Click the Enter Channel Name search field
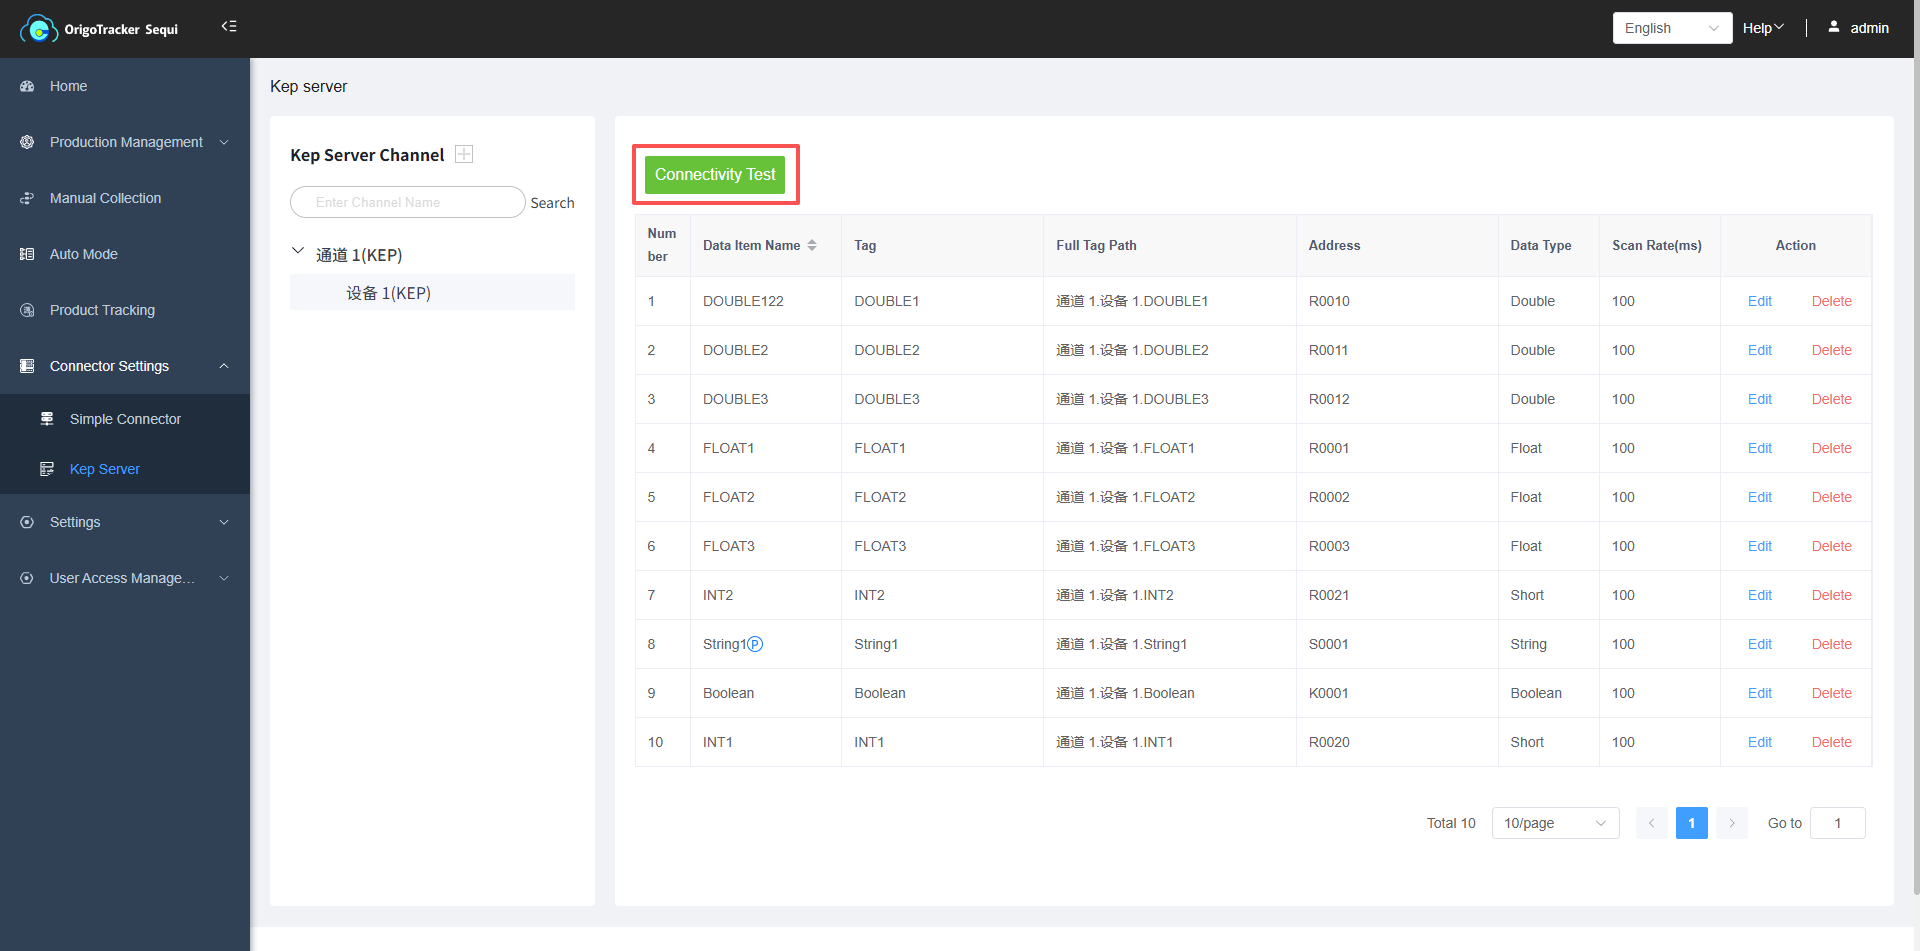1920x951 pixels. coord(407,202)
